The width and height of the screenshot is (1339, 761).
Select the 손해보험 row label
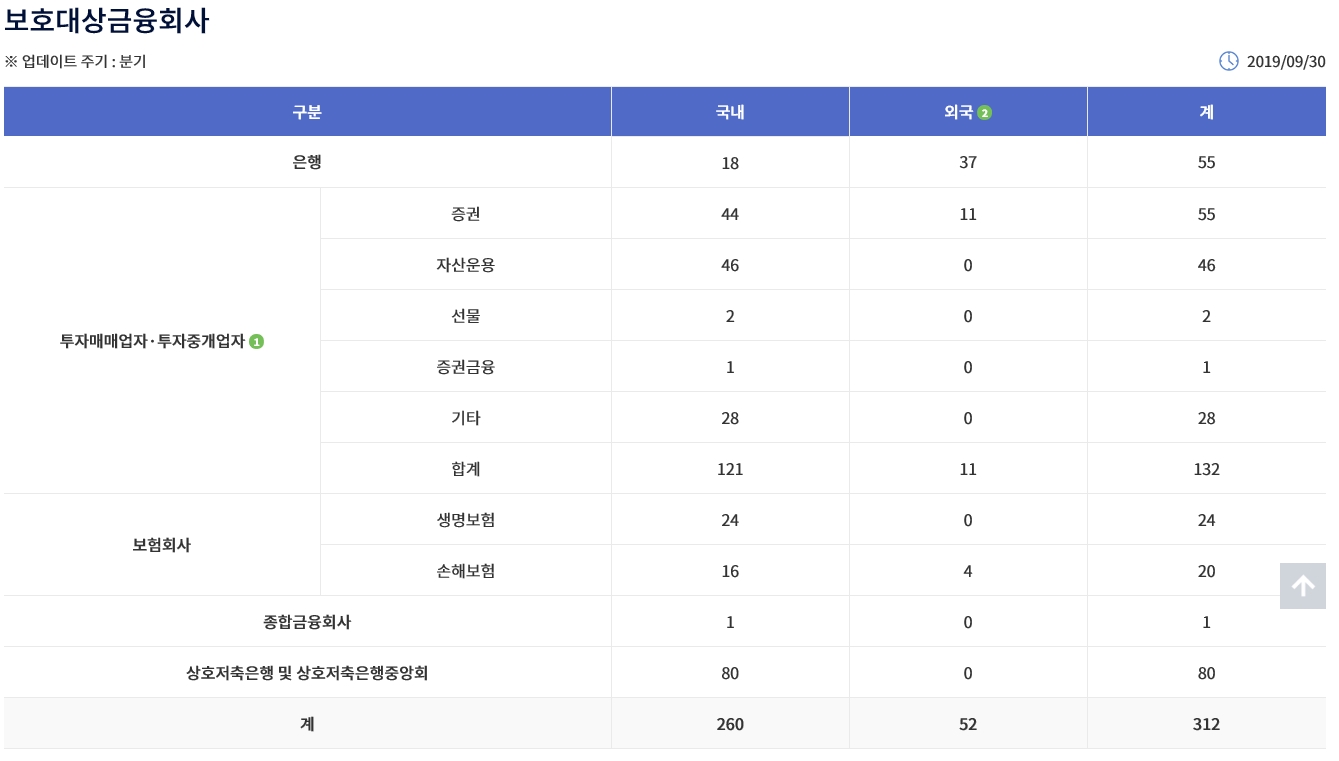(466, 571)
